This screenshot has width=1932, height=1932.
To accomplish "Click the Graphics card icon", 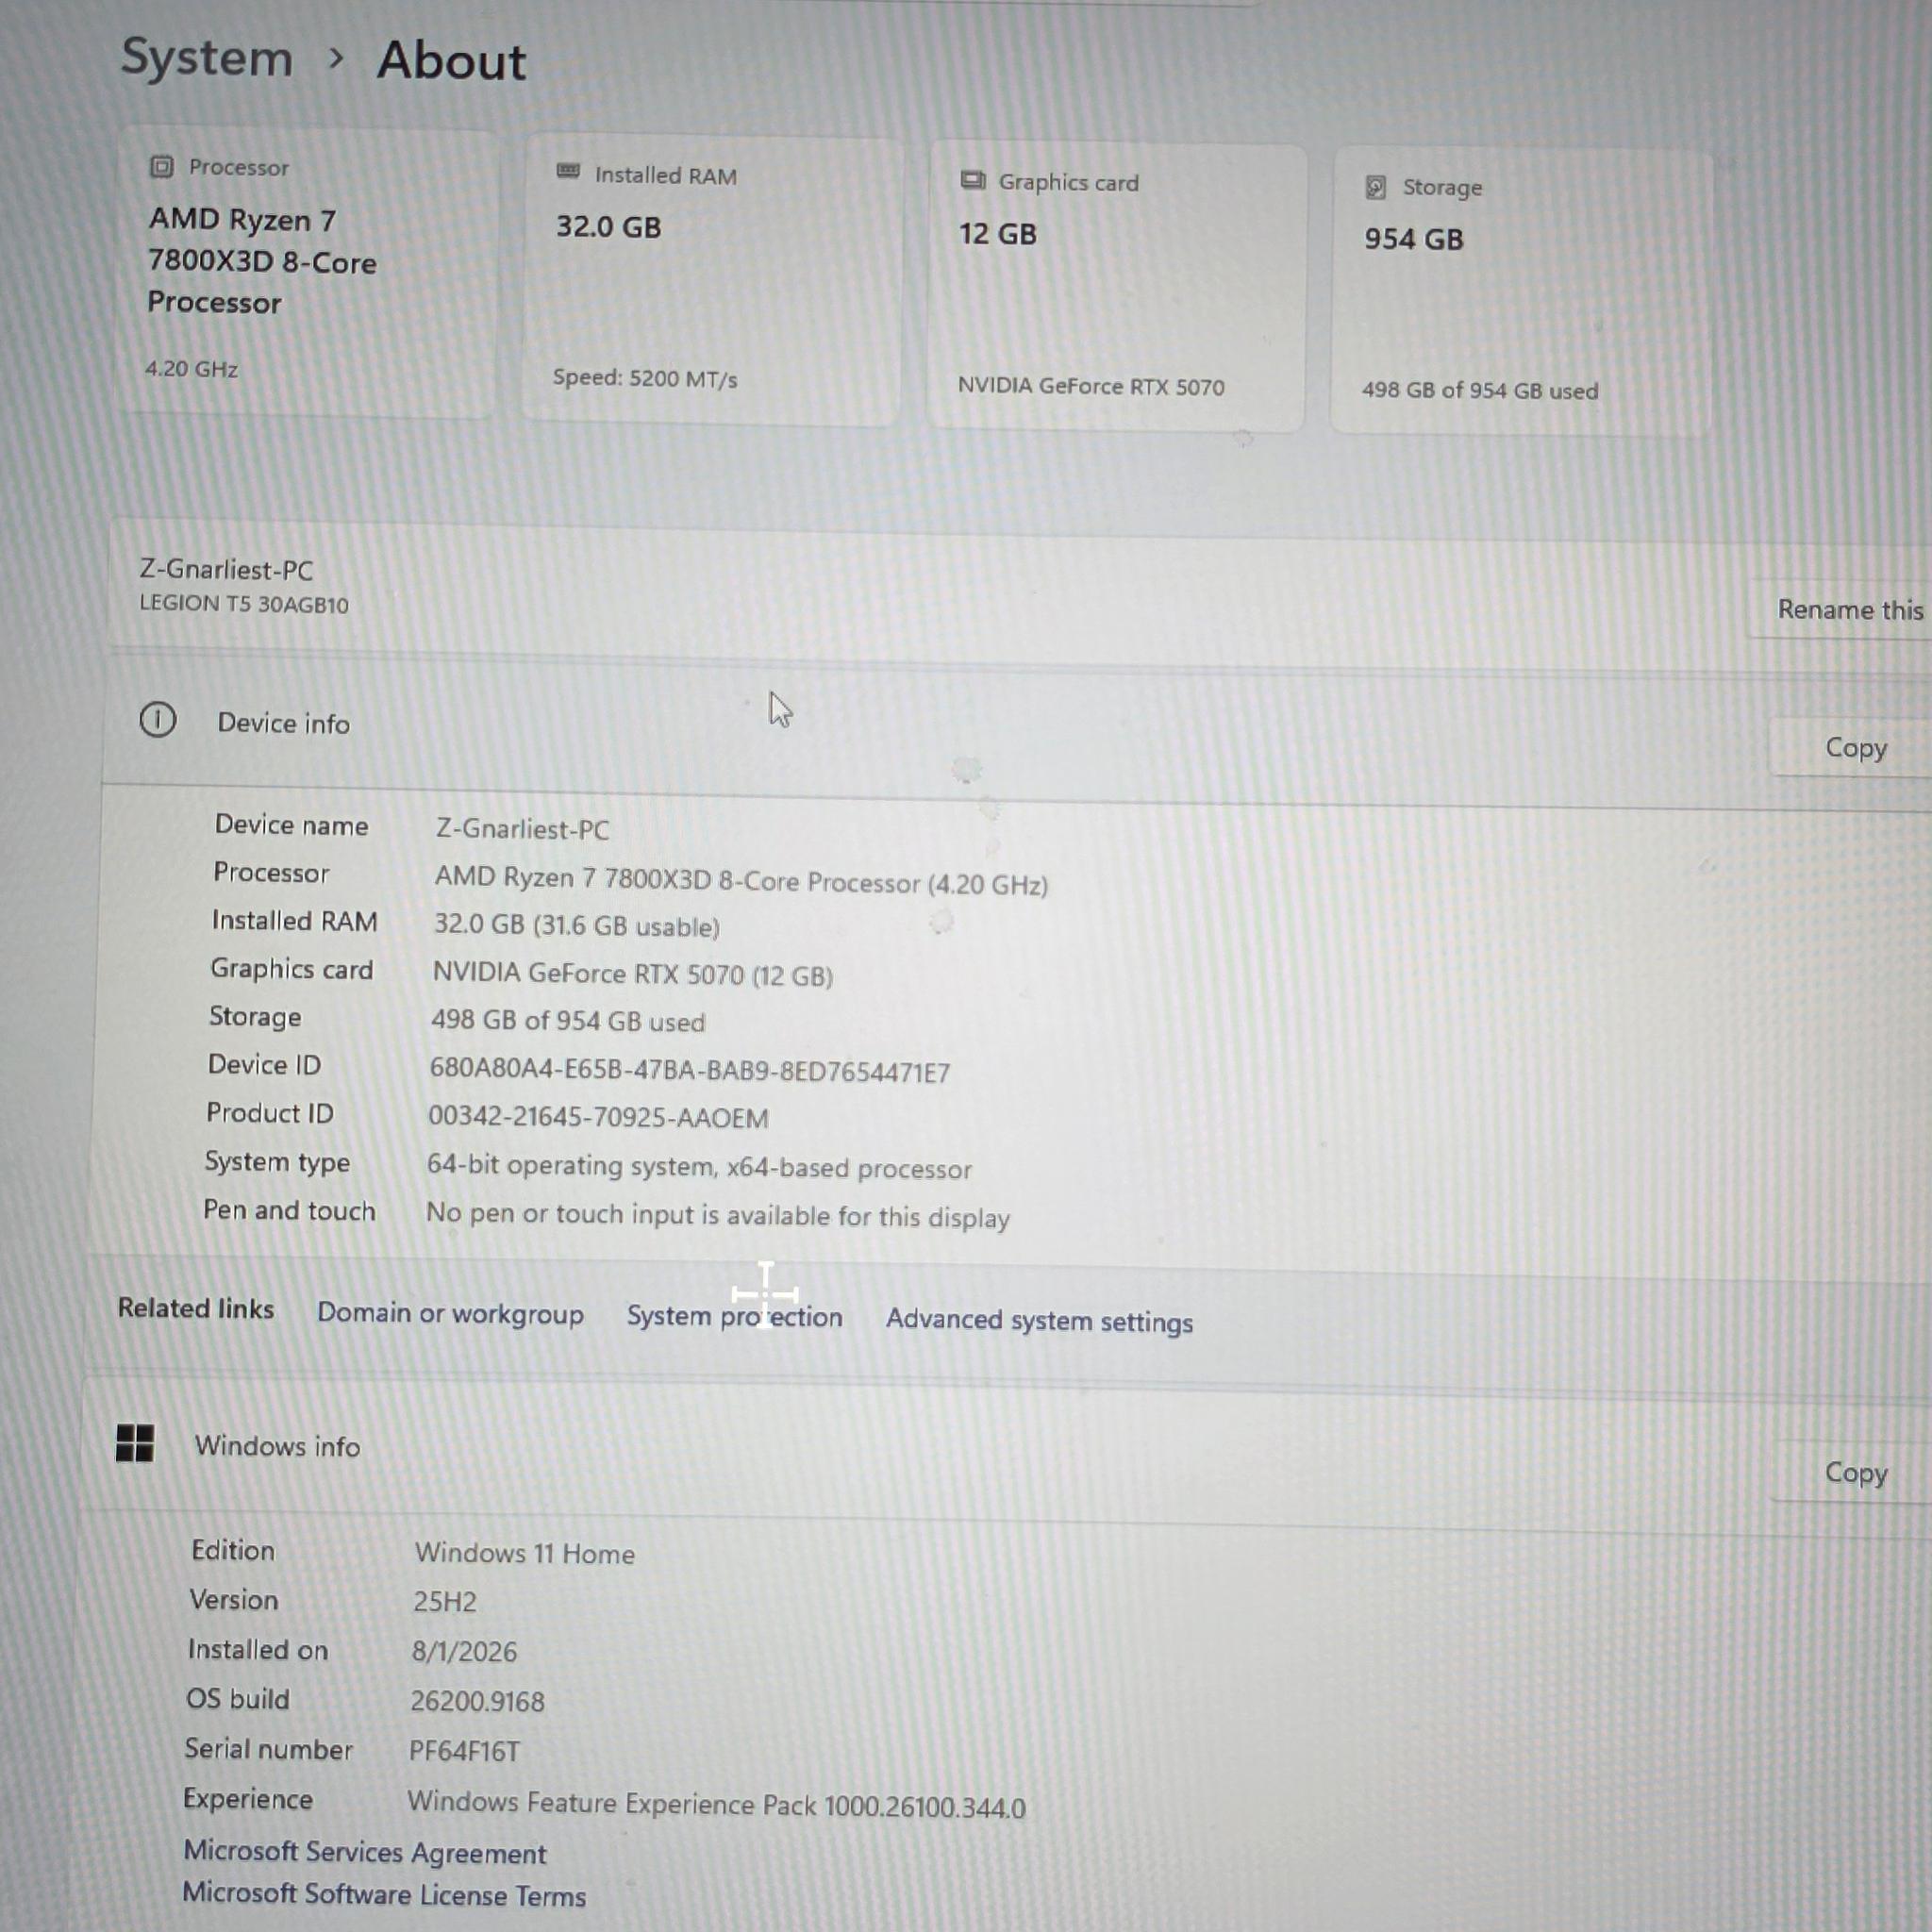I will pyautogui.click(x=972, y=181).
